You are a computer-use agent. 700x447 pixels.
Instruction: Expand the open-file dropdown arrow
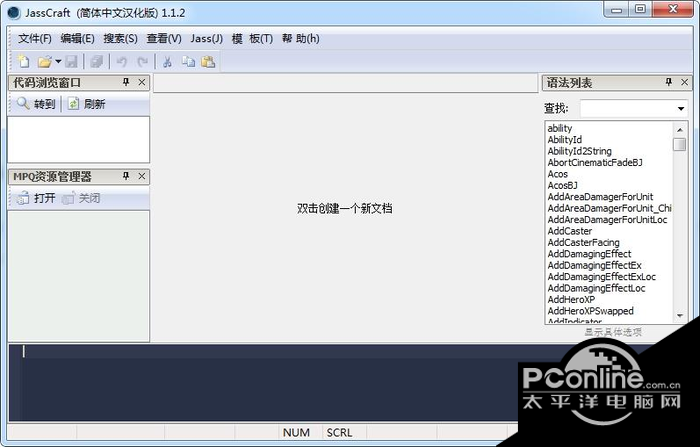click(x=58, y=62)
